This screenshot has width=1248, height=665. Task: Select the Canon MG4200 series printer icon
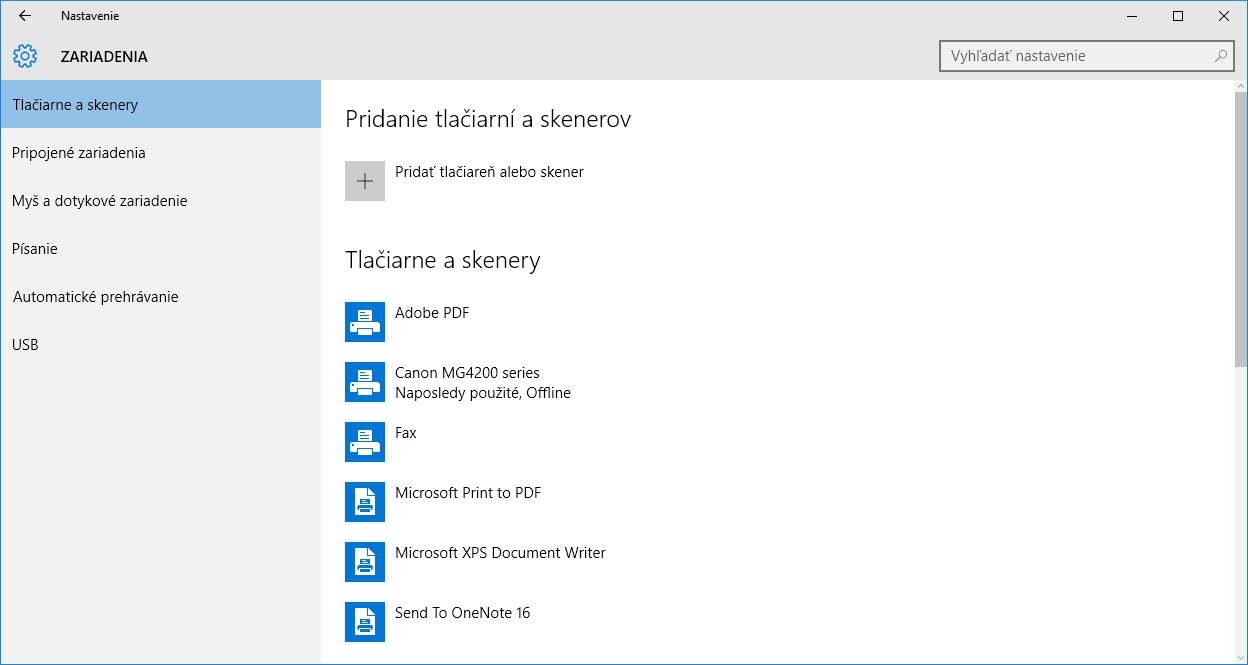[365, 382]
